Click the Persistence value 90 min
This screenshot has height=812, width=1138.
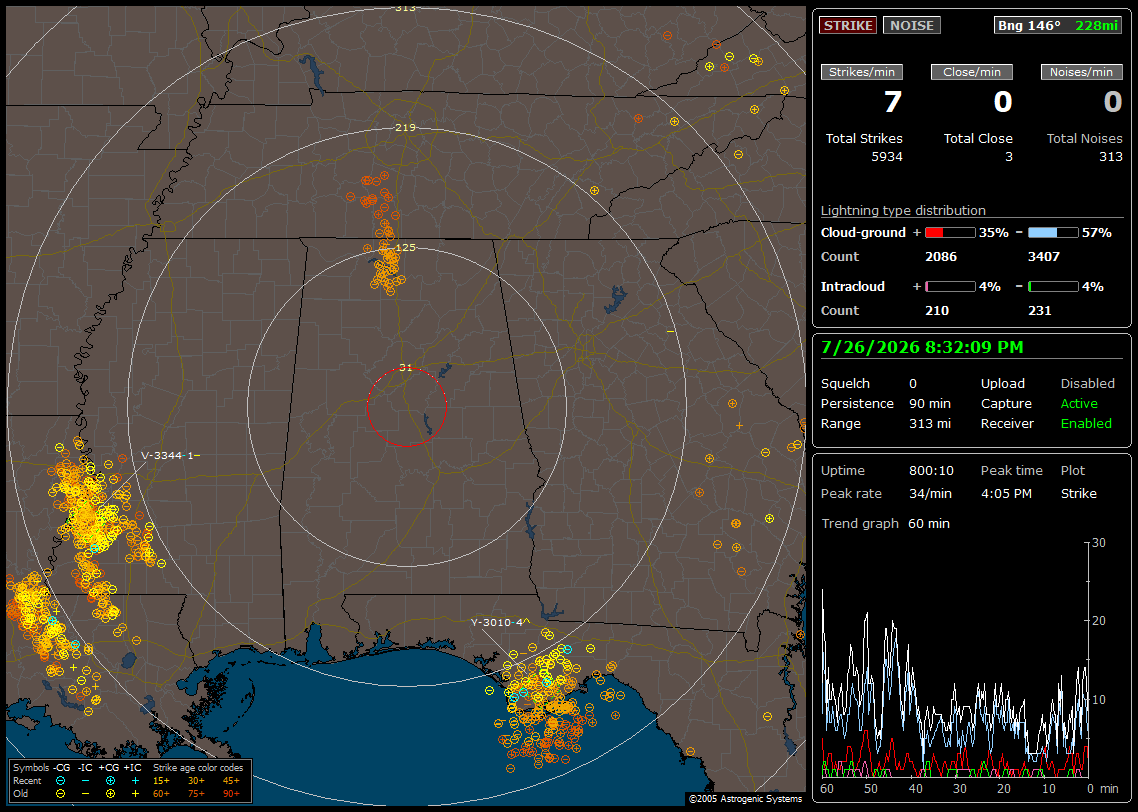pyautogui.click(x=930, y=403)
